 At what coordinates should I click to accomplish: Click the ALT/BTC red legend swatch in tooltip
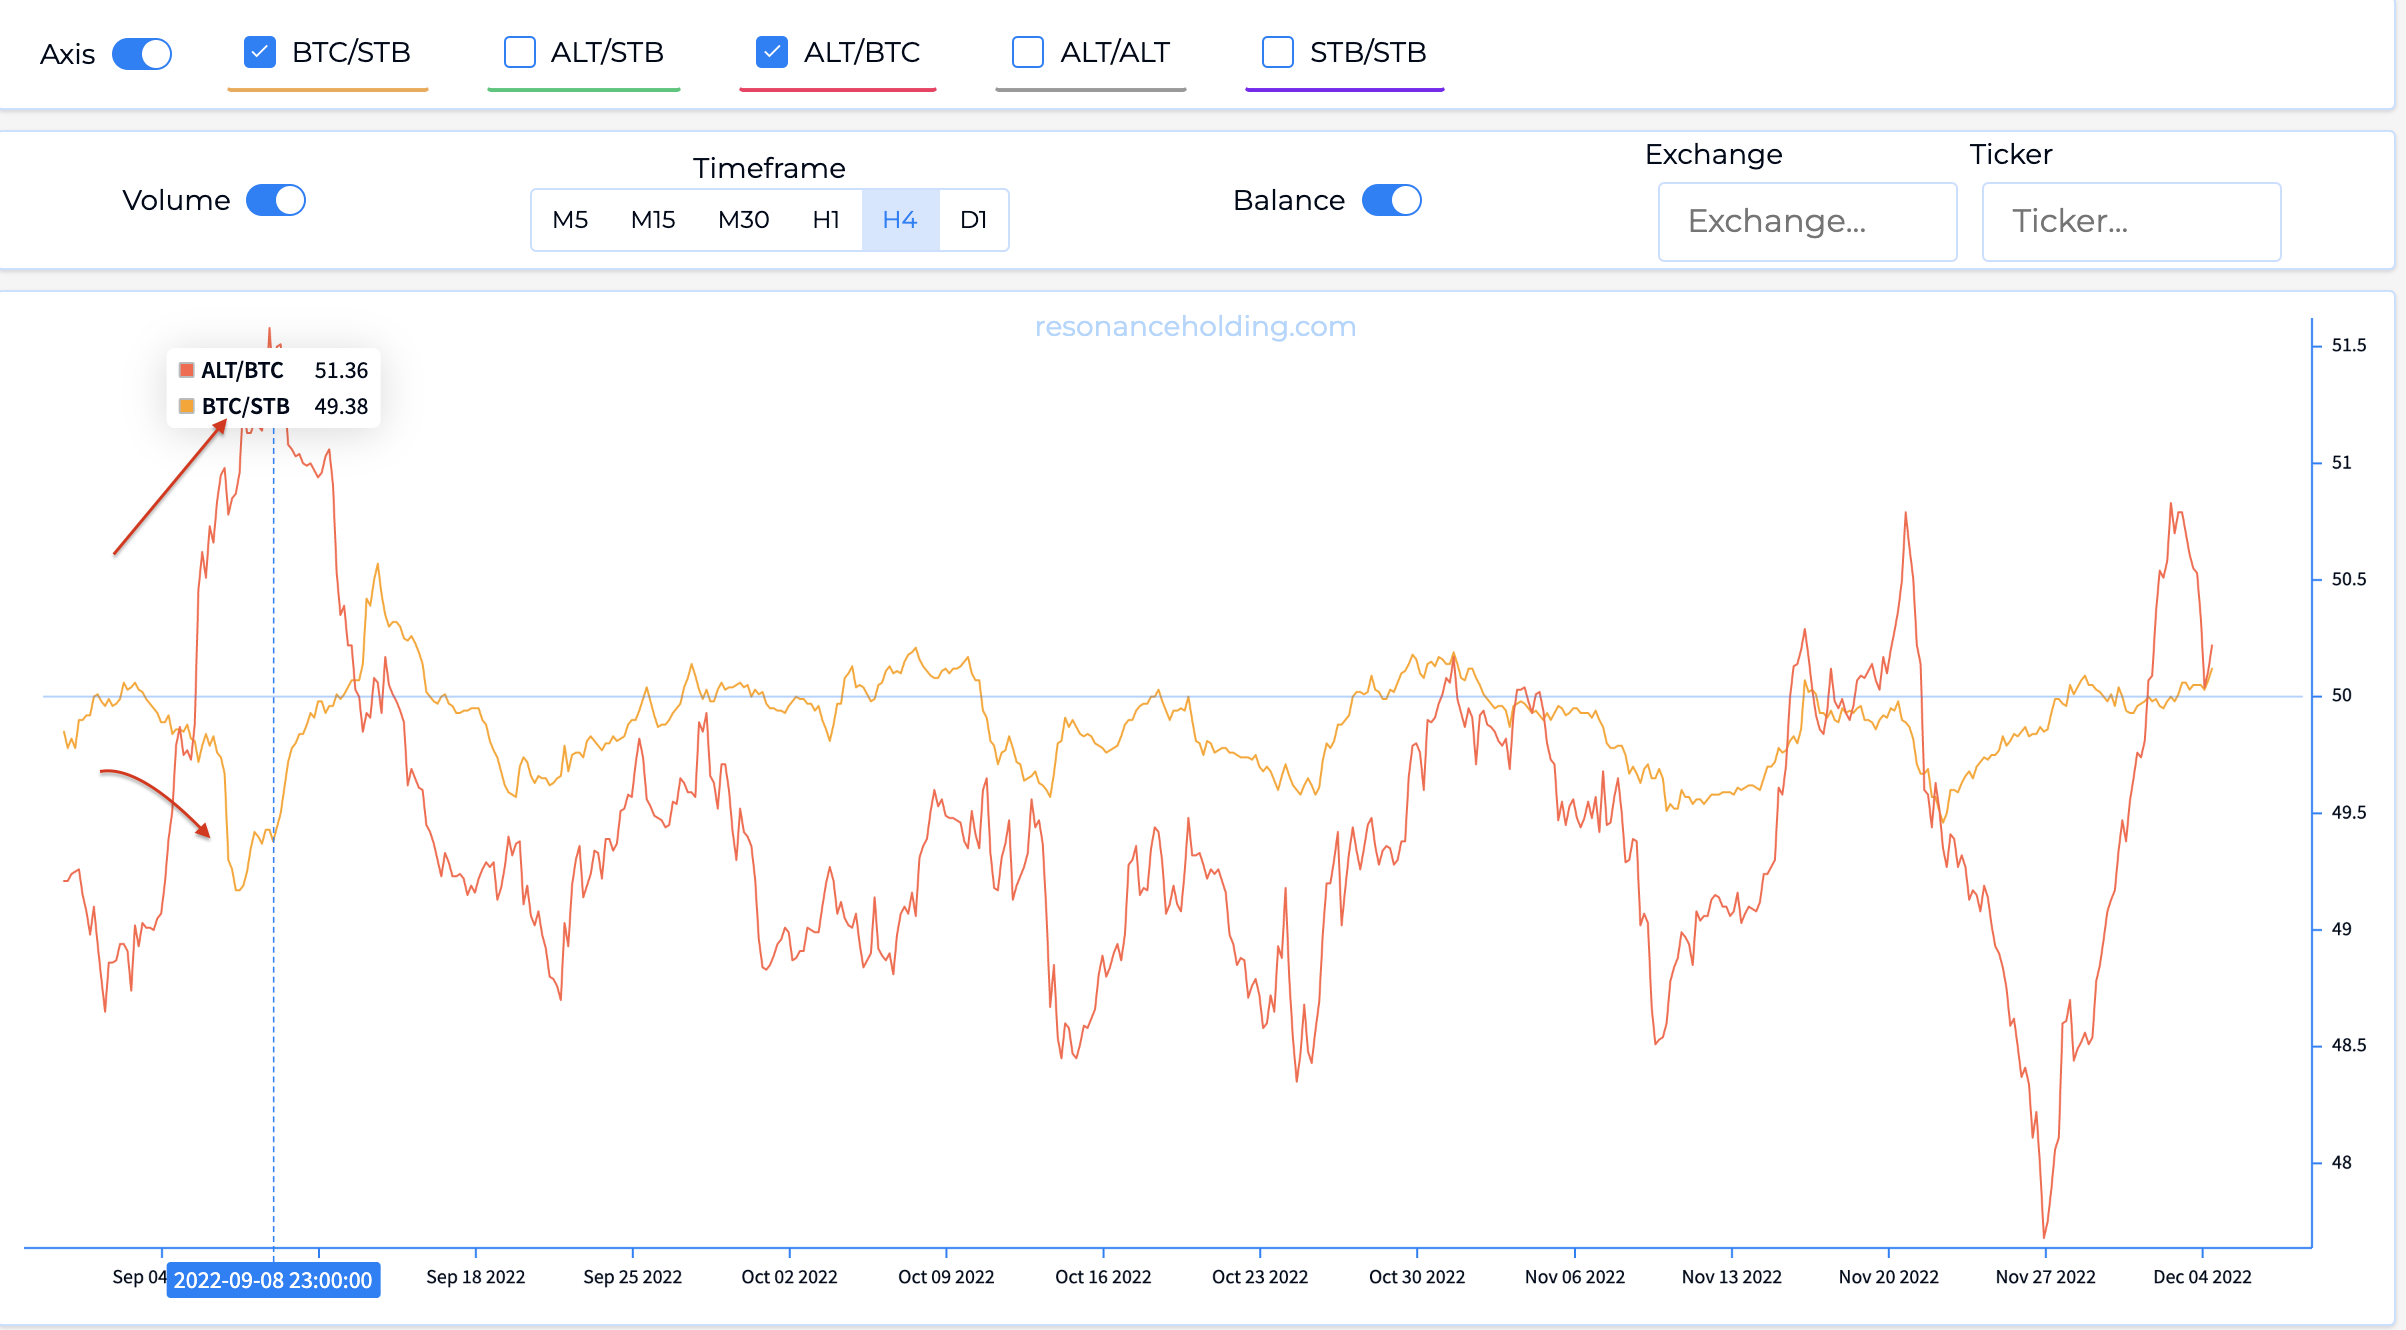[x=187, y=370]
